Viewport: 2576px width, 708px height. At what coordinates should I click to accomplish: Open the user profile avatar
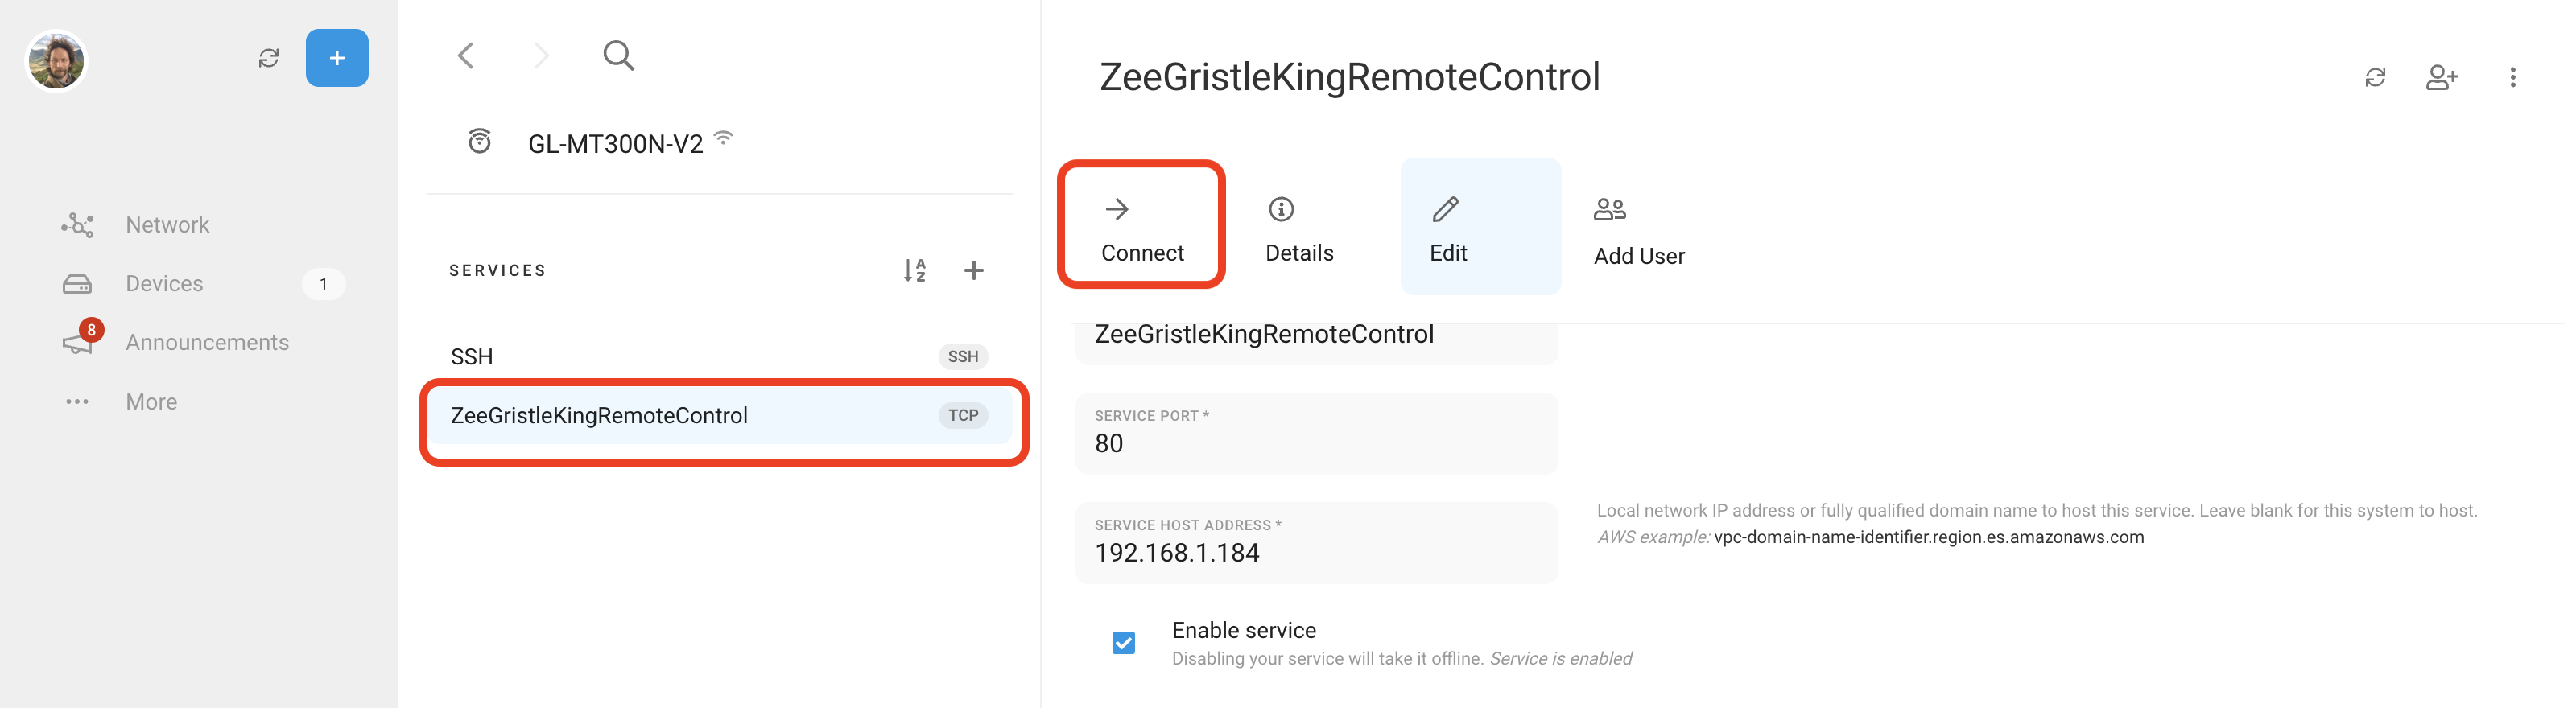(56, 60)
